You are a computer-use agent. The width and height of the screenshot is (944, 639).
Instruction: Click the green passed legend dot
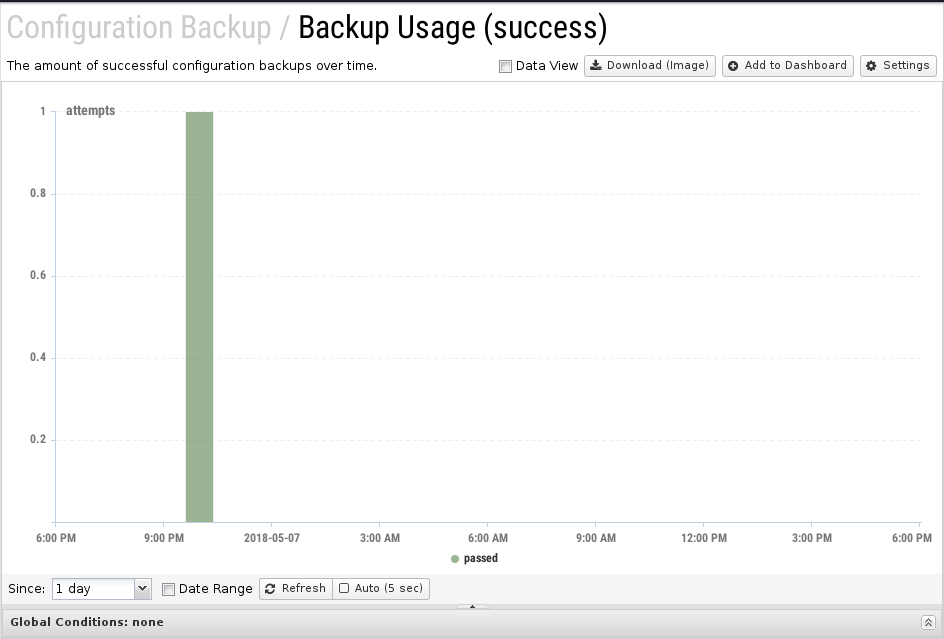(x=455, y=559)
